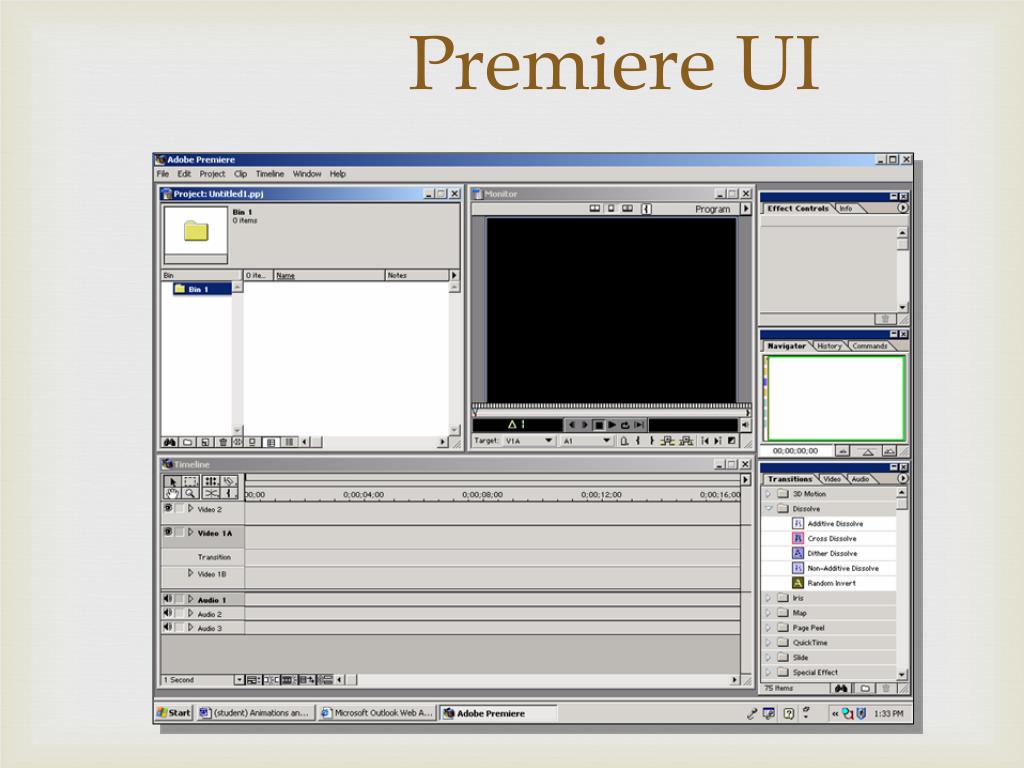Open the Timeline menu

[x=270, y=174]
